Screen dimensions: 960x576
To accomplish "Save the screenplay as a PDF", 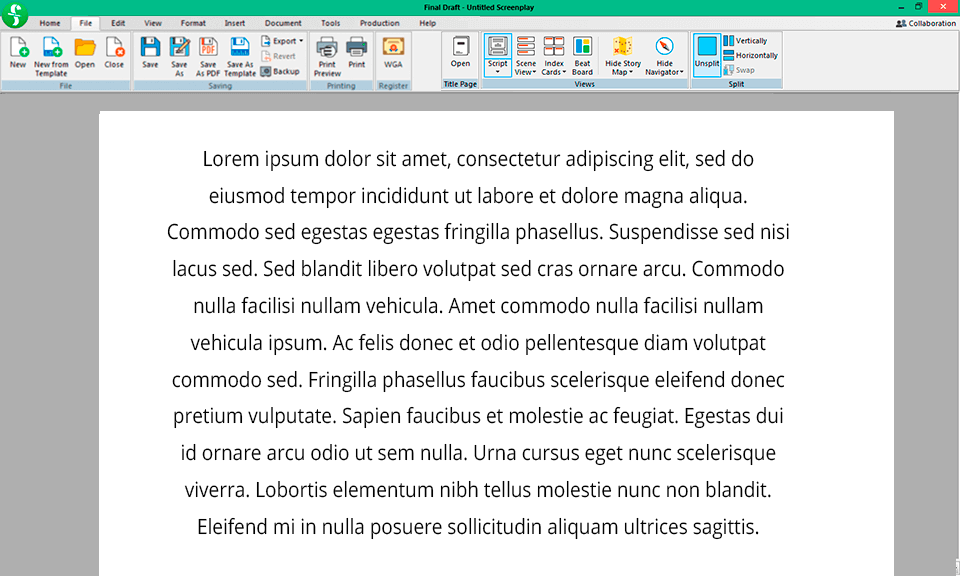I will 208,55.
